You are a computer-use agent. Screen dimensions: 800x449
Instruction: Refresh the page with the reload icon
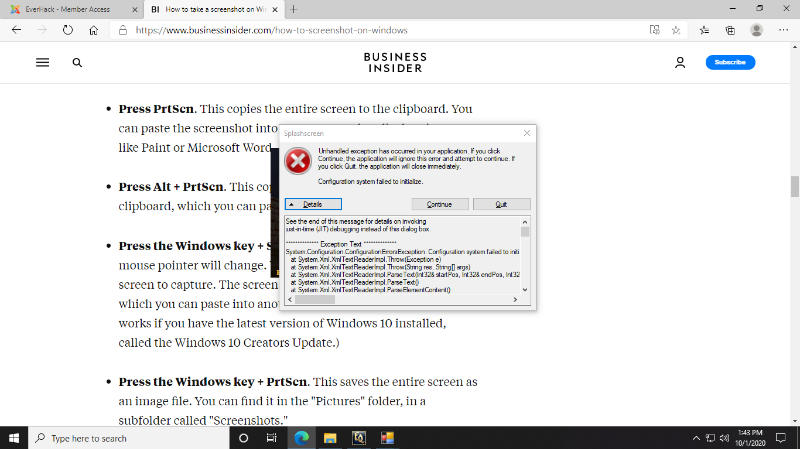point(67,30)
